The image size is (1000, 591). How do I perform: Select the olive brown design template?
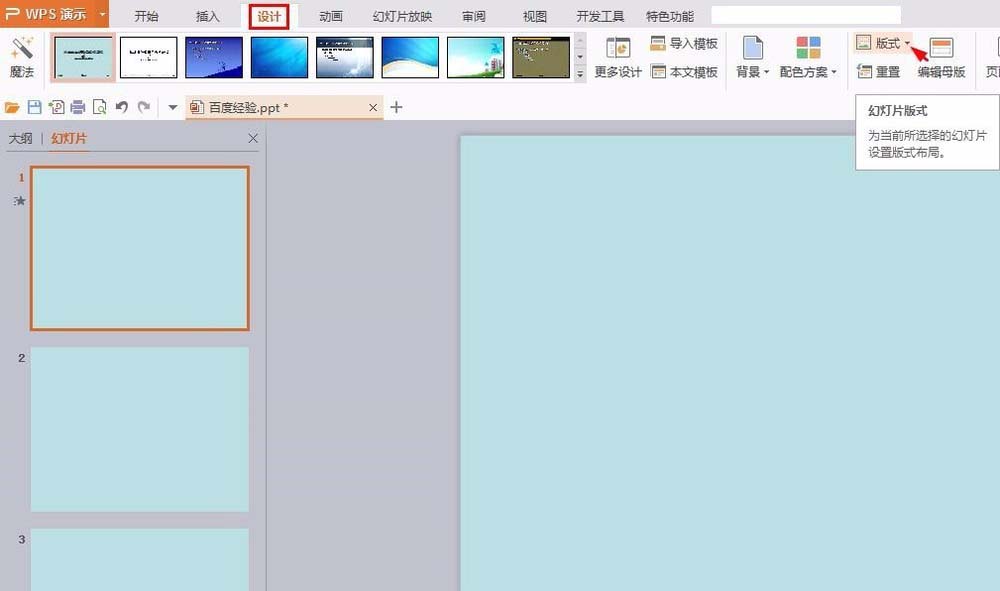coord(541,57)
